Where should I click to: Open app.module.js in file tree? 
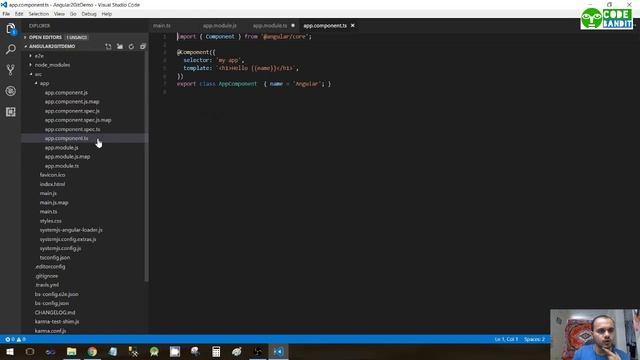pos(62,147)
